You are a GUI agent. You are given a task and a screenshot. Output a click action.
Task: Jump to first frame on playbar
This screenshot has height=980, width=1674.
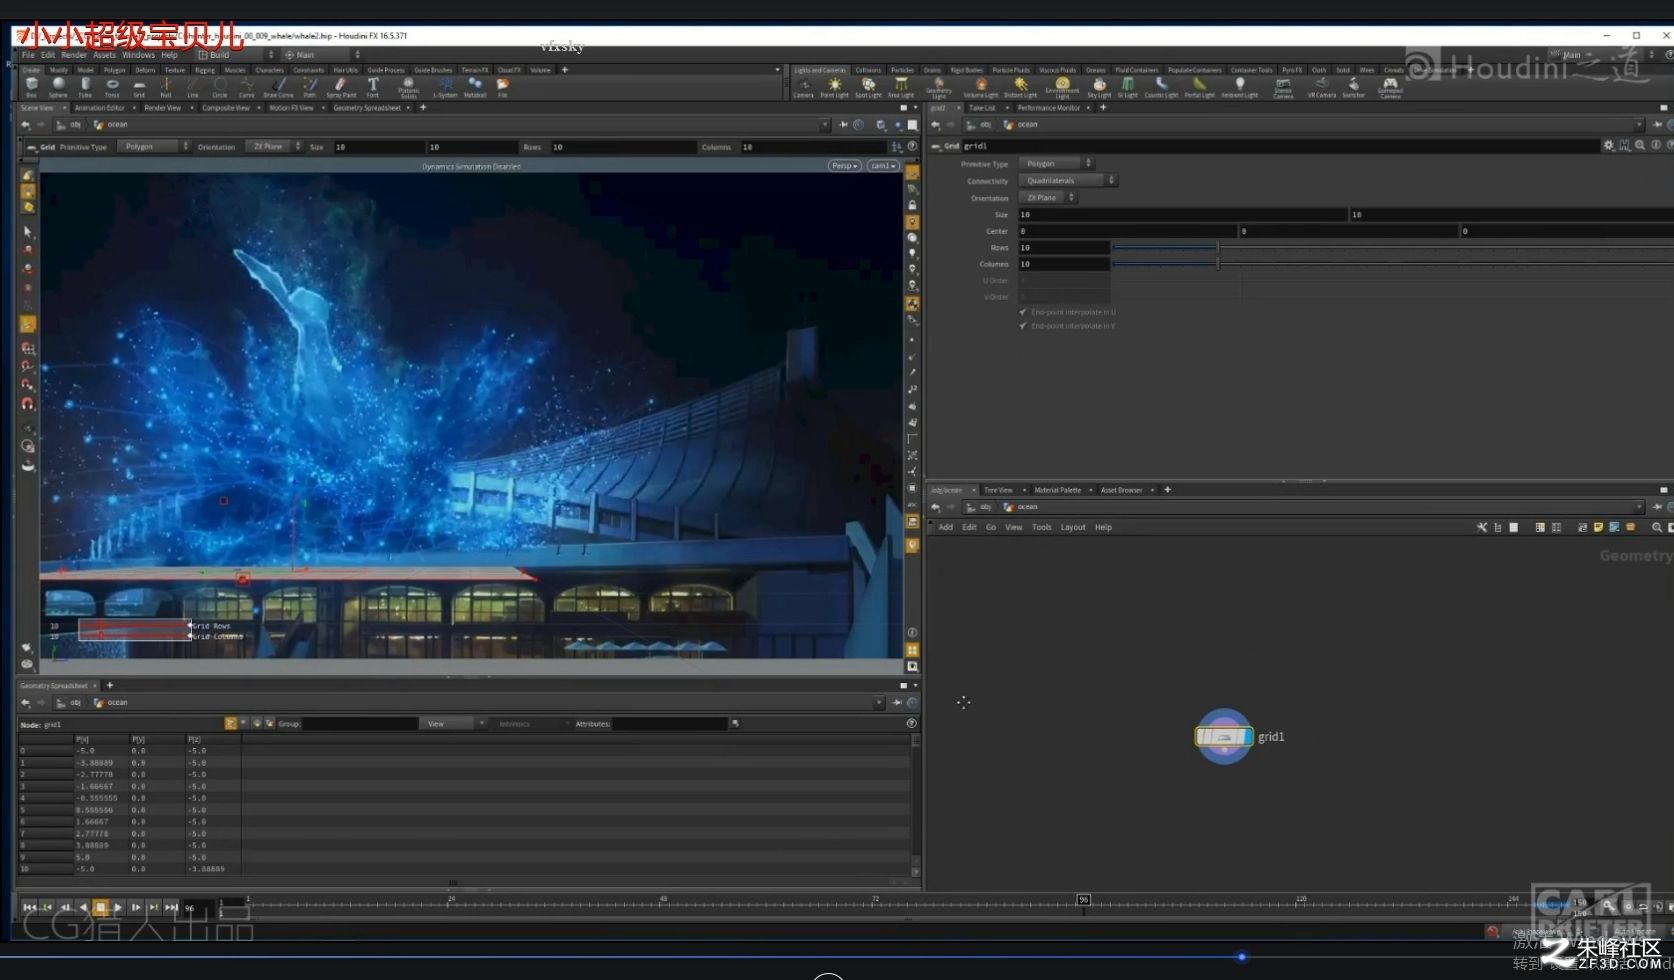[29, 907]
